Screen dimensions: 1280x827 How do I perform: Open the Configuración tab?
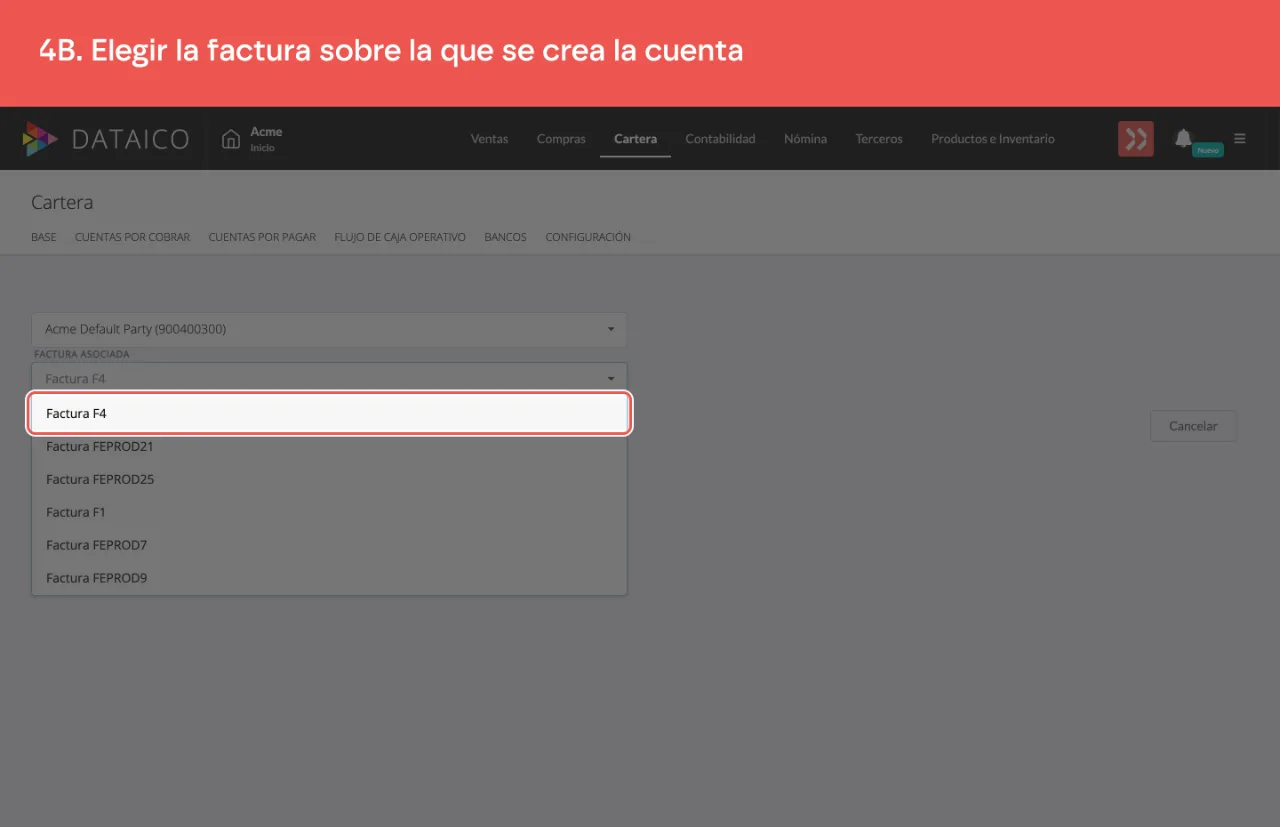click(x=588, y=237)
